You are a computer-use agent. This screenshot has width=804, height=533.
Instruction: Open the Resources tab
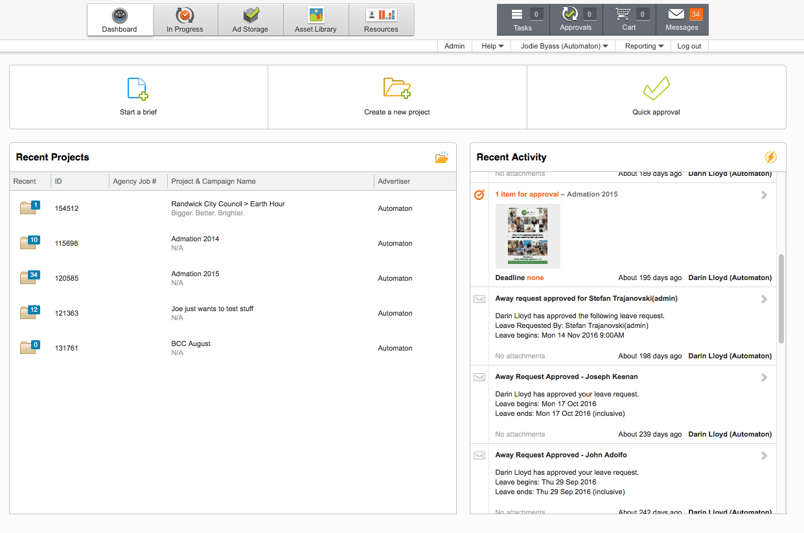coord(381,20)
